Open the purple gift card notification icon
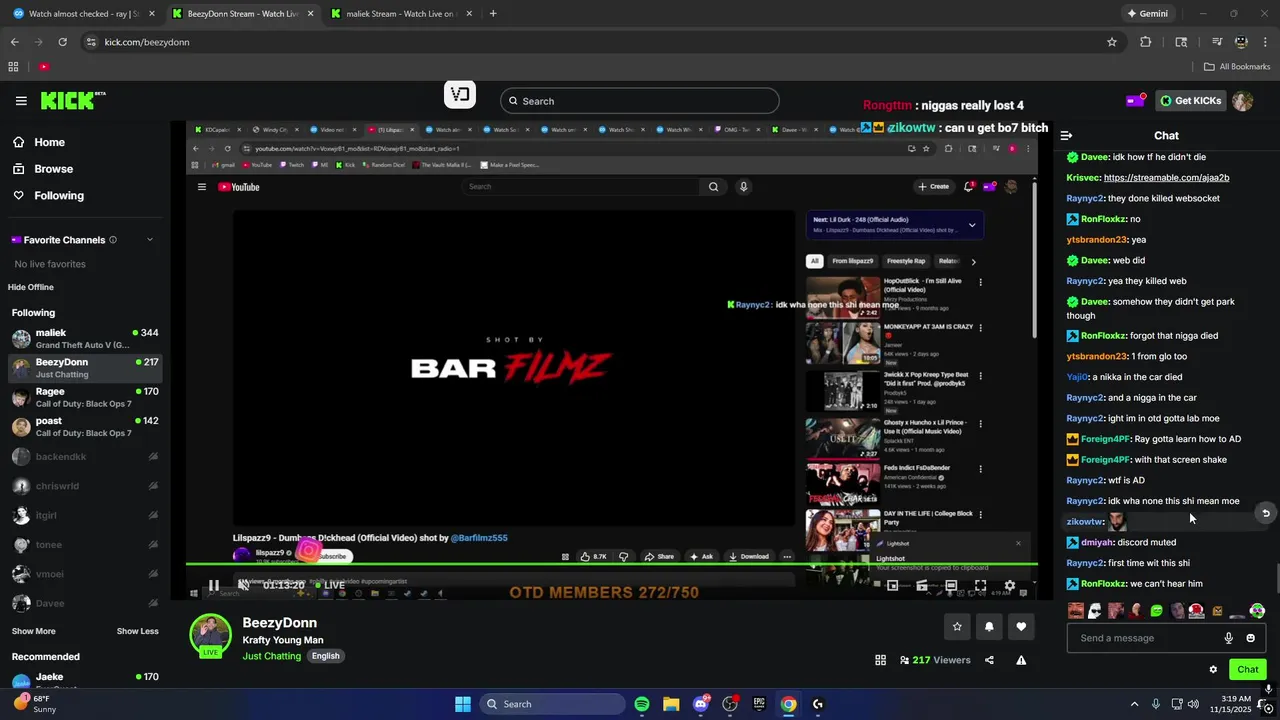This screenshot has width=1280, height=720. 1135,100
